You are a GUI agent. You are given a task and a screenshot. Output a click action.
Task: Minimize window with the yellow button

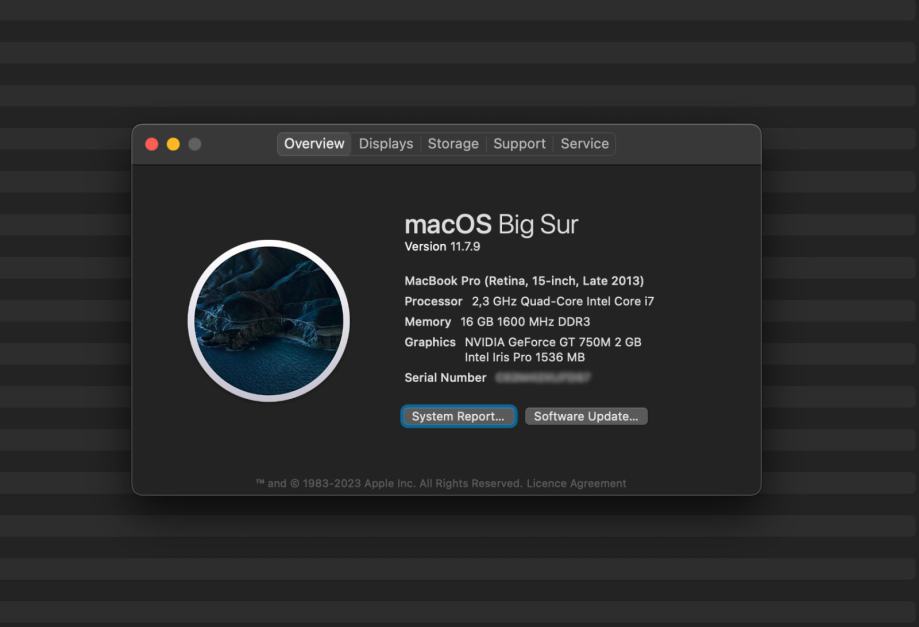tap(173, 144)
